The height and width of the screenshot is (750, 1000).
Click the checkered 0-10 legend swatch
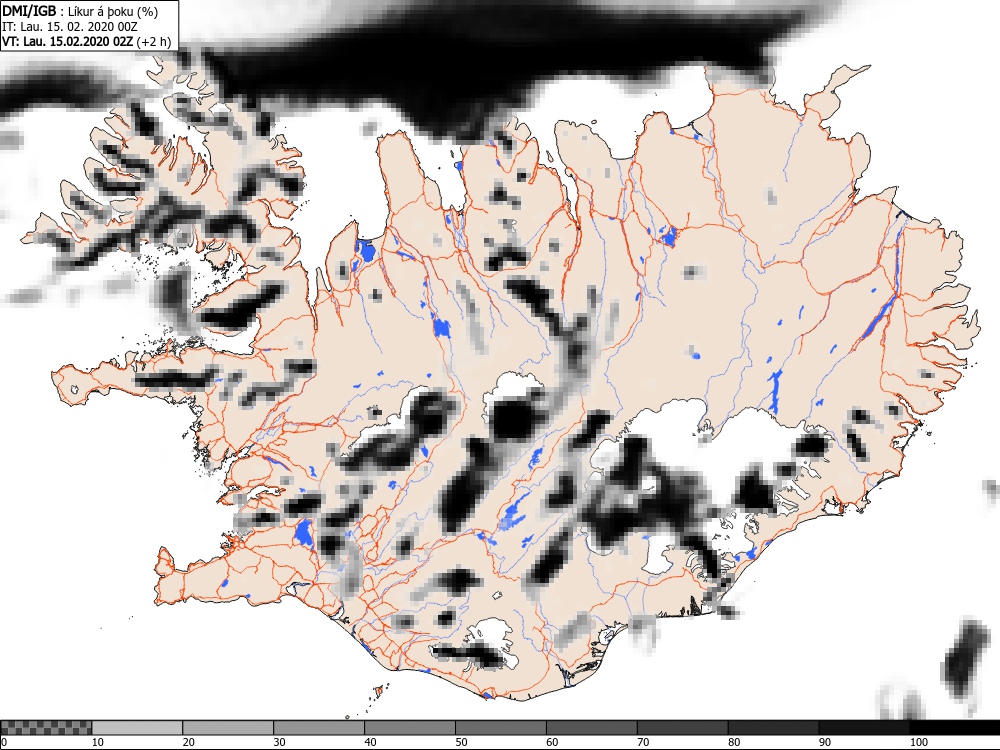(47, 728)
